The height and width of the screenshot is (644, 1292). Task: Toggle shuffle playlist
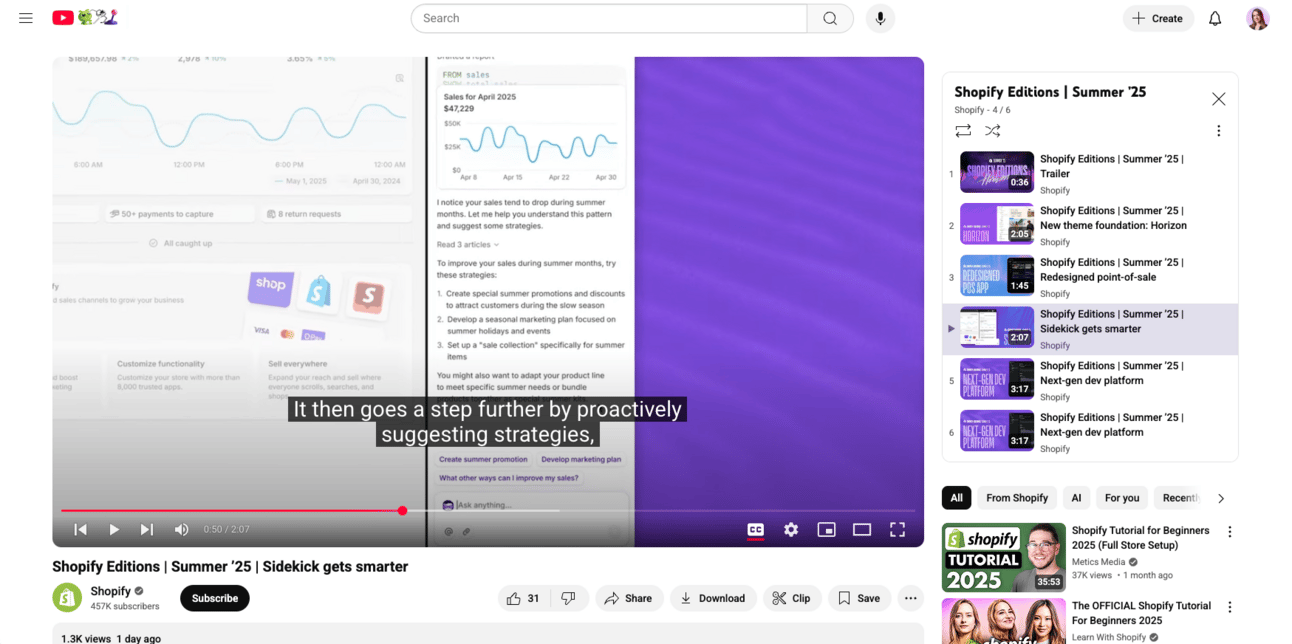[992, 131]
